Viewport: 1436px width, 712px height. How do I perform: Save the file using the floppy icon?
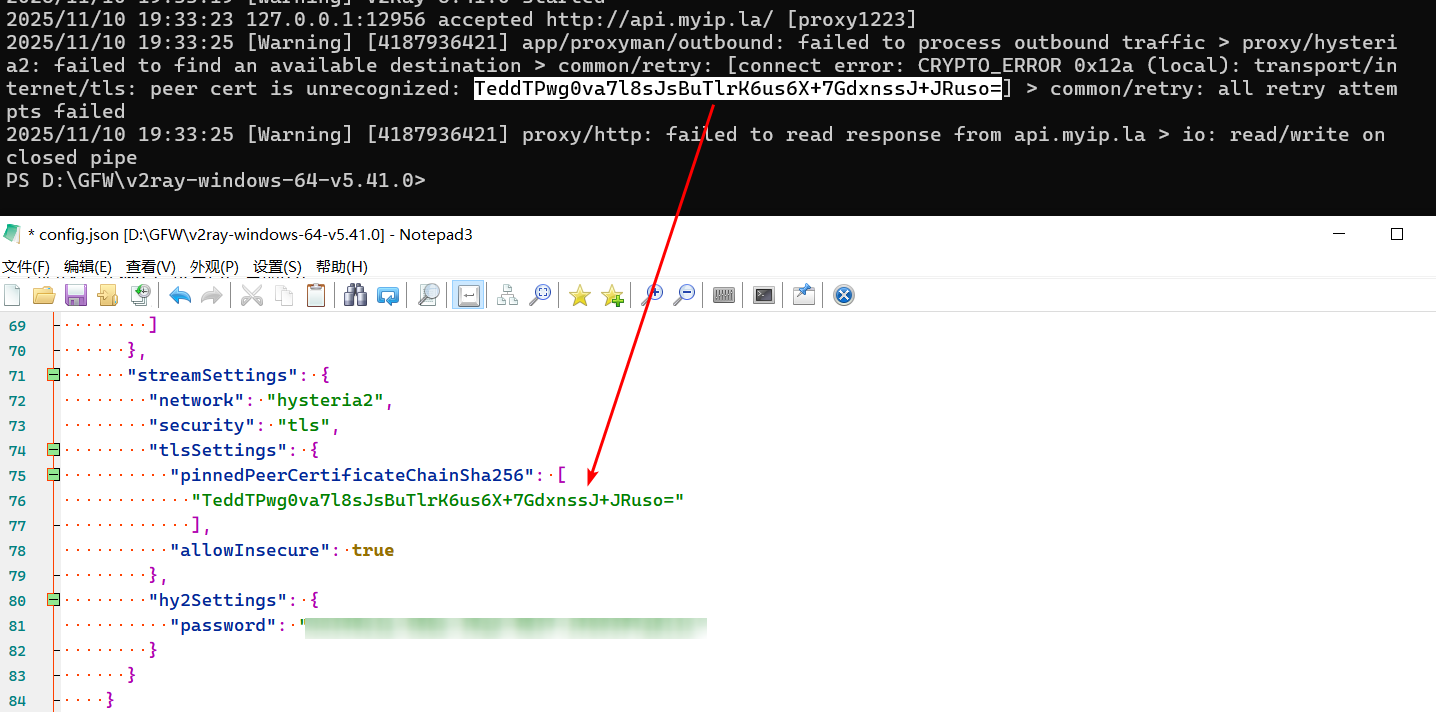(x=76, y=295)
